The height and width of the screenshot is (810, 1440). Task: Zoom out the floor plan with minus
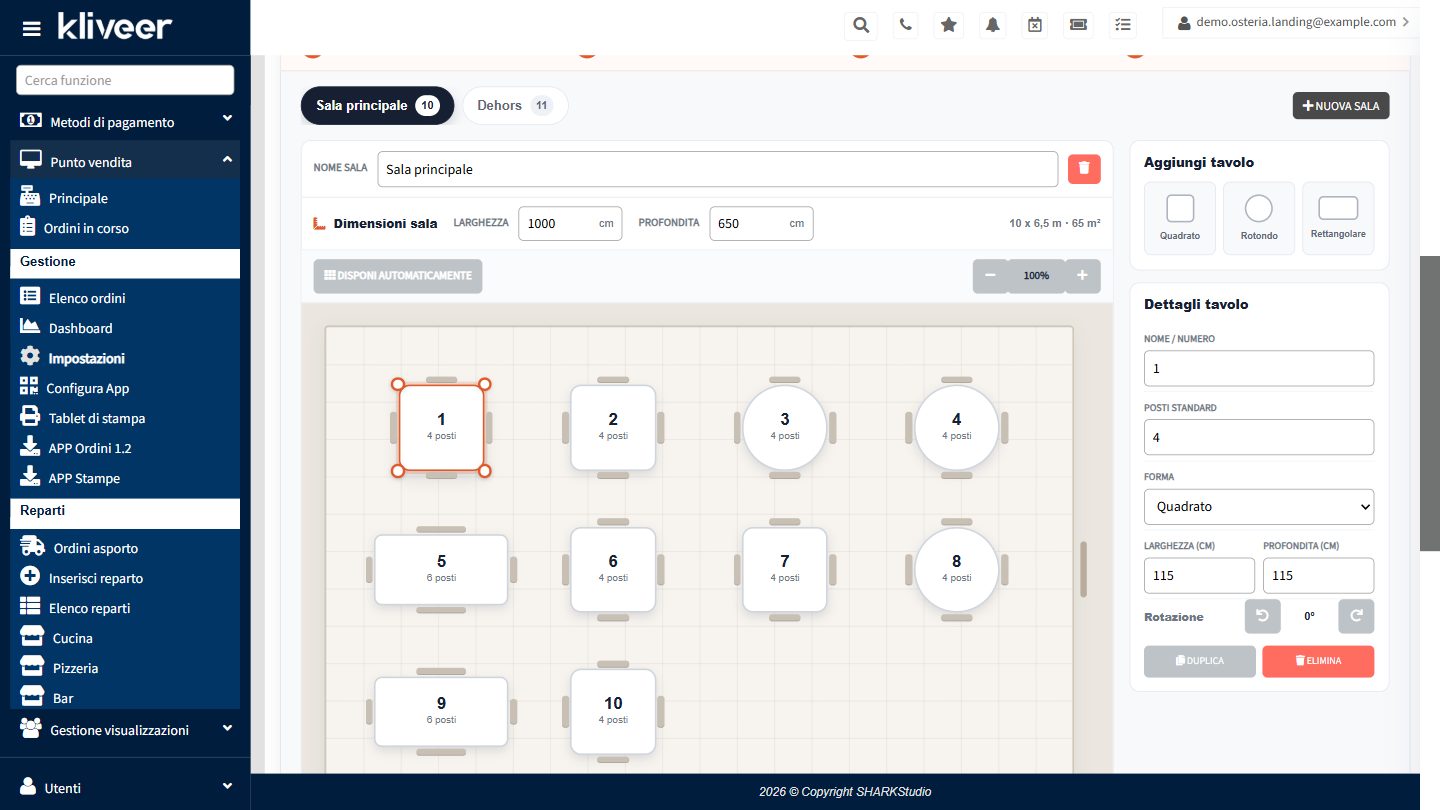990,276
